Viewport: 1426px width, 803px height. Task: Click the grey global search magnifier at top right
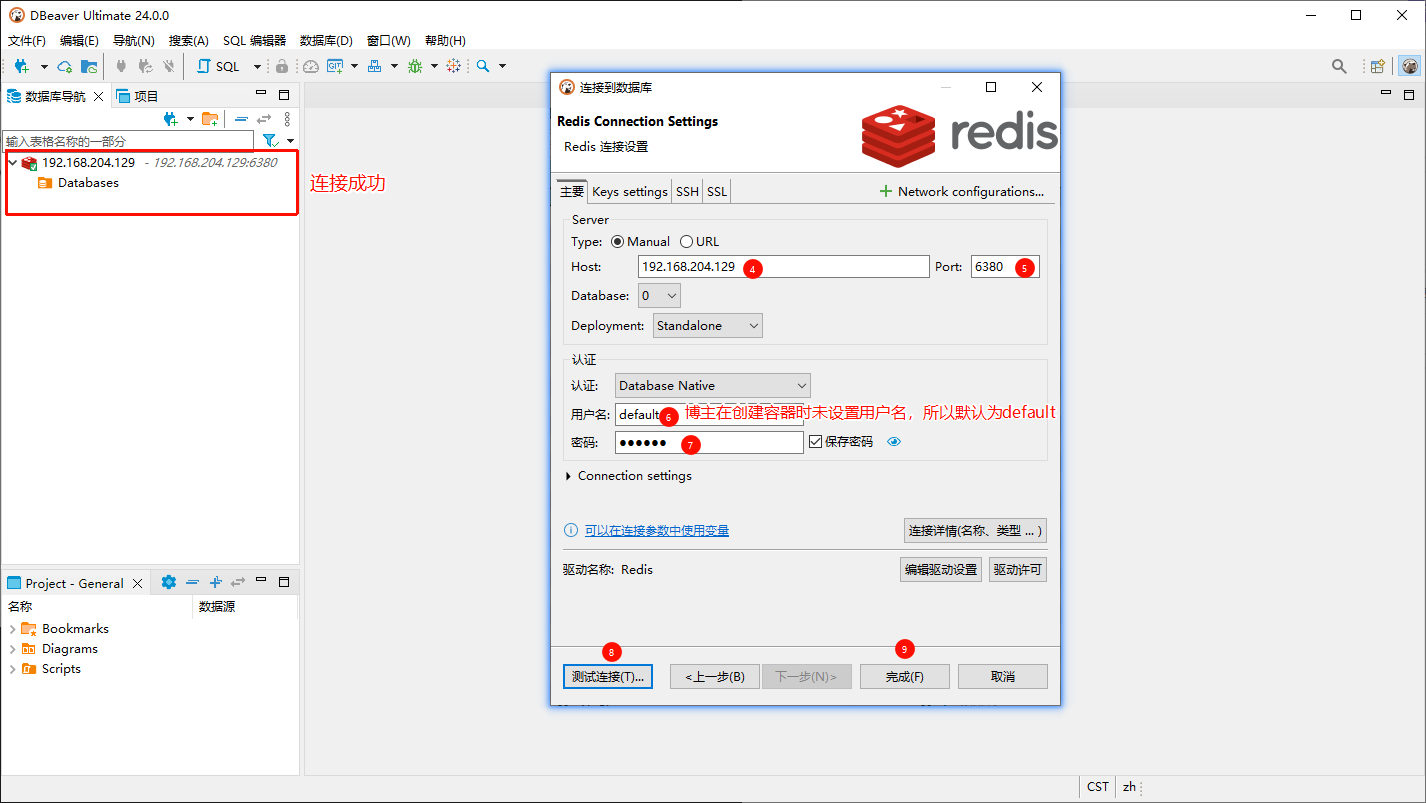1339,66
